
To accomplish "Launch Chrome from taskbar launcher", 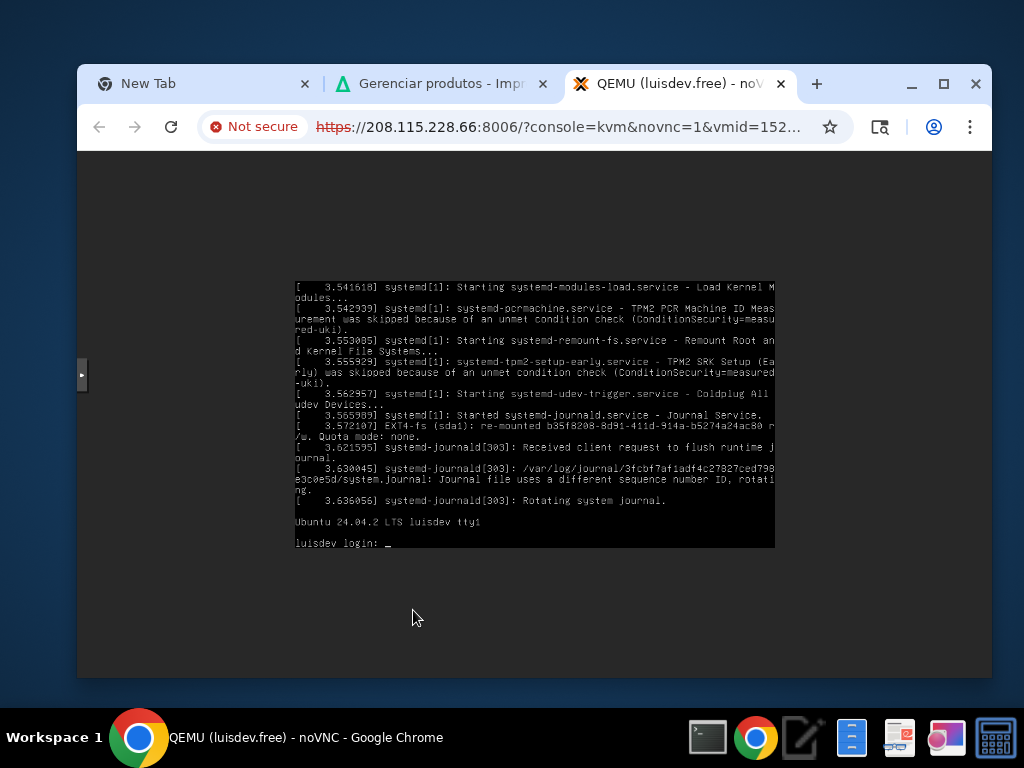I will [x=756, y=738].
